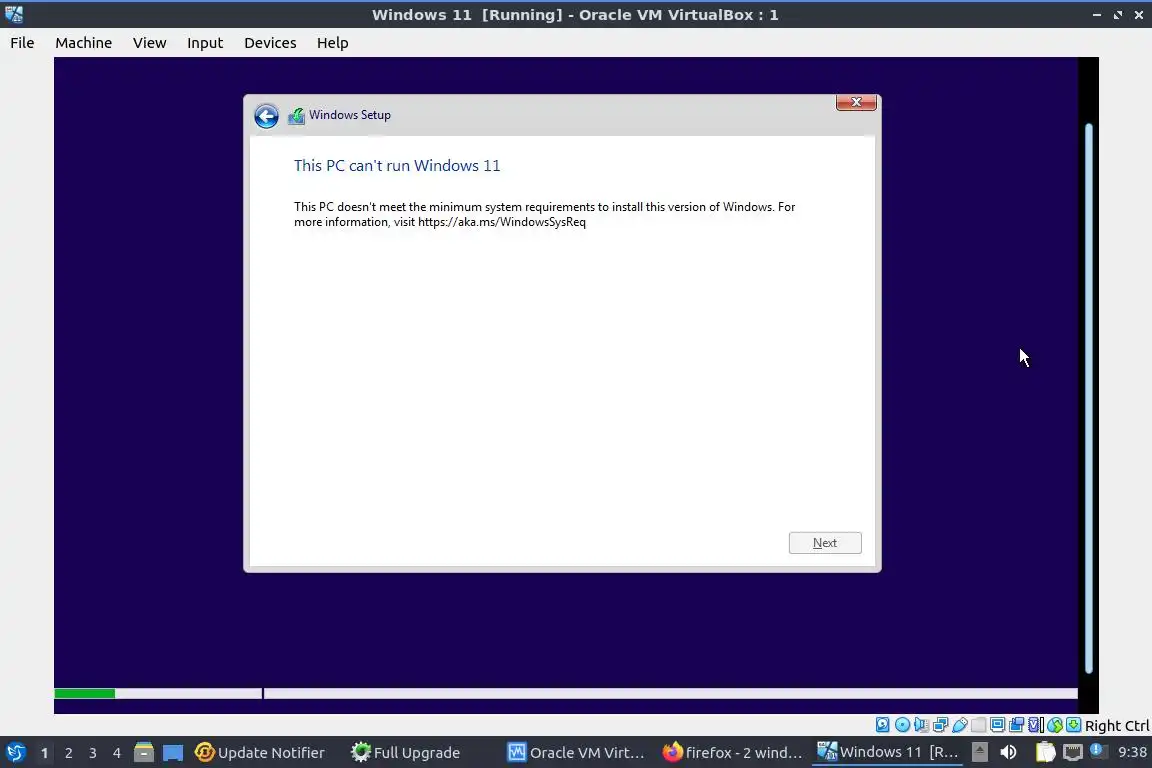Minimize the VirtualBox window

pos(1097,15)
